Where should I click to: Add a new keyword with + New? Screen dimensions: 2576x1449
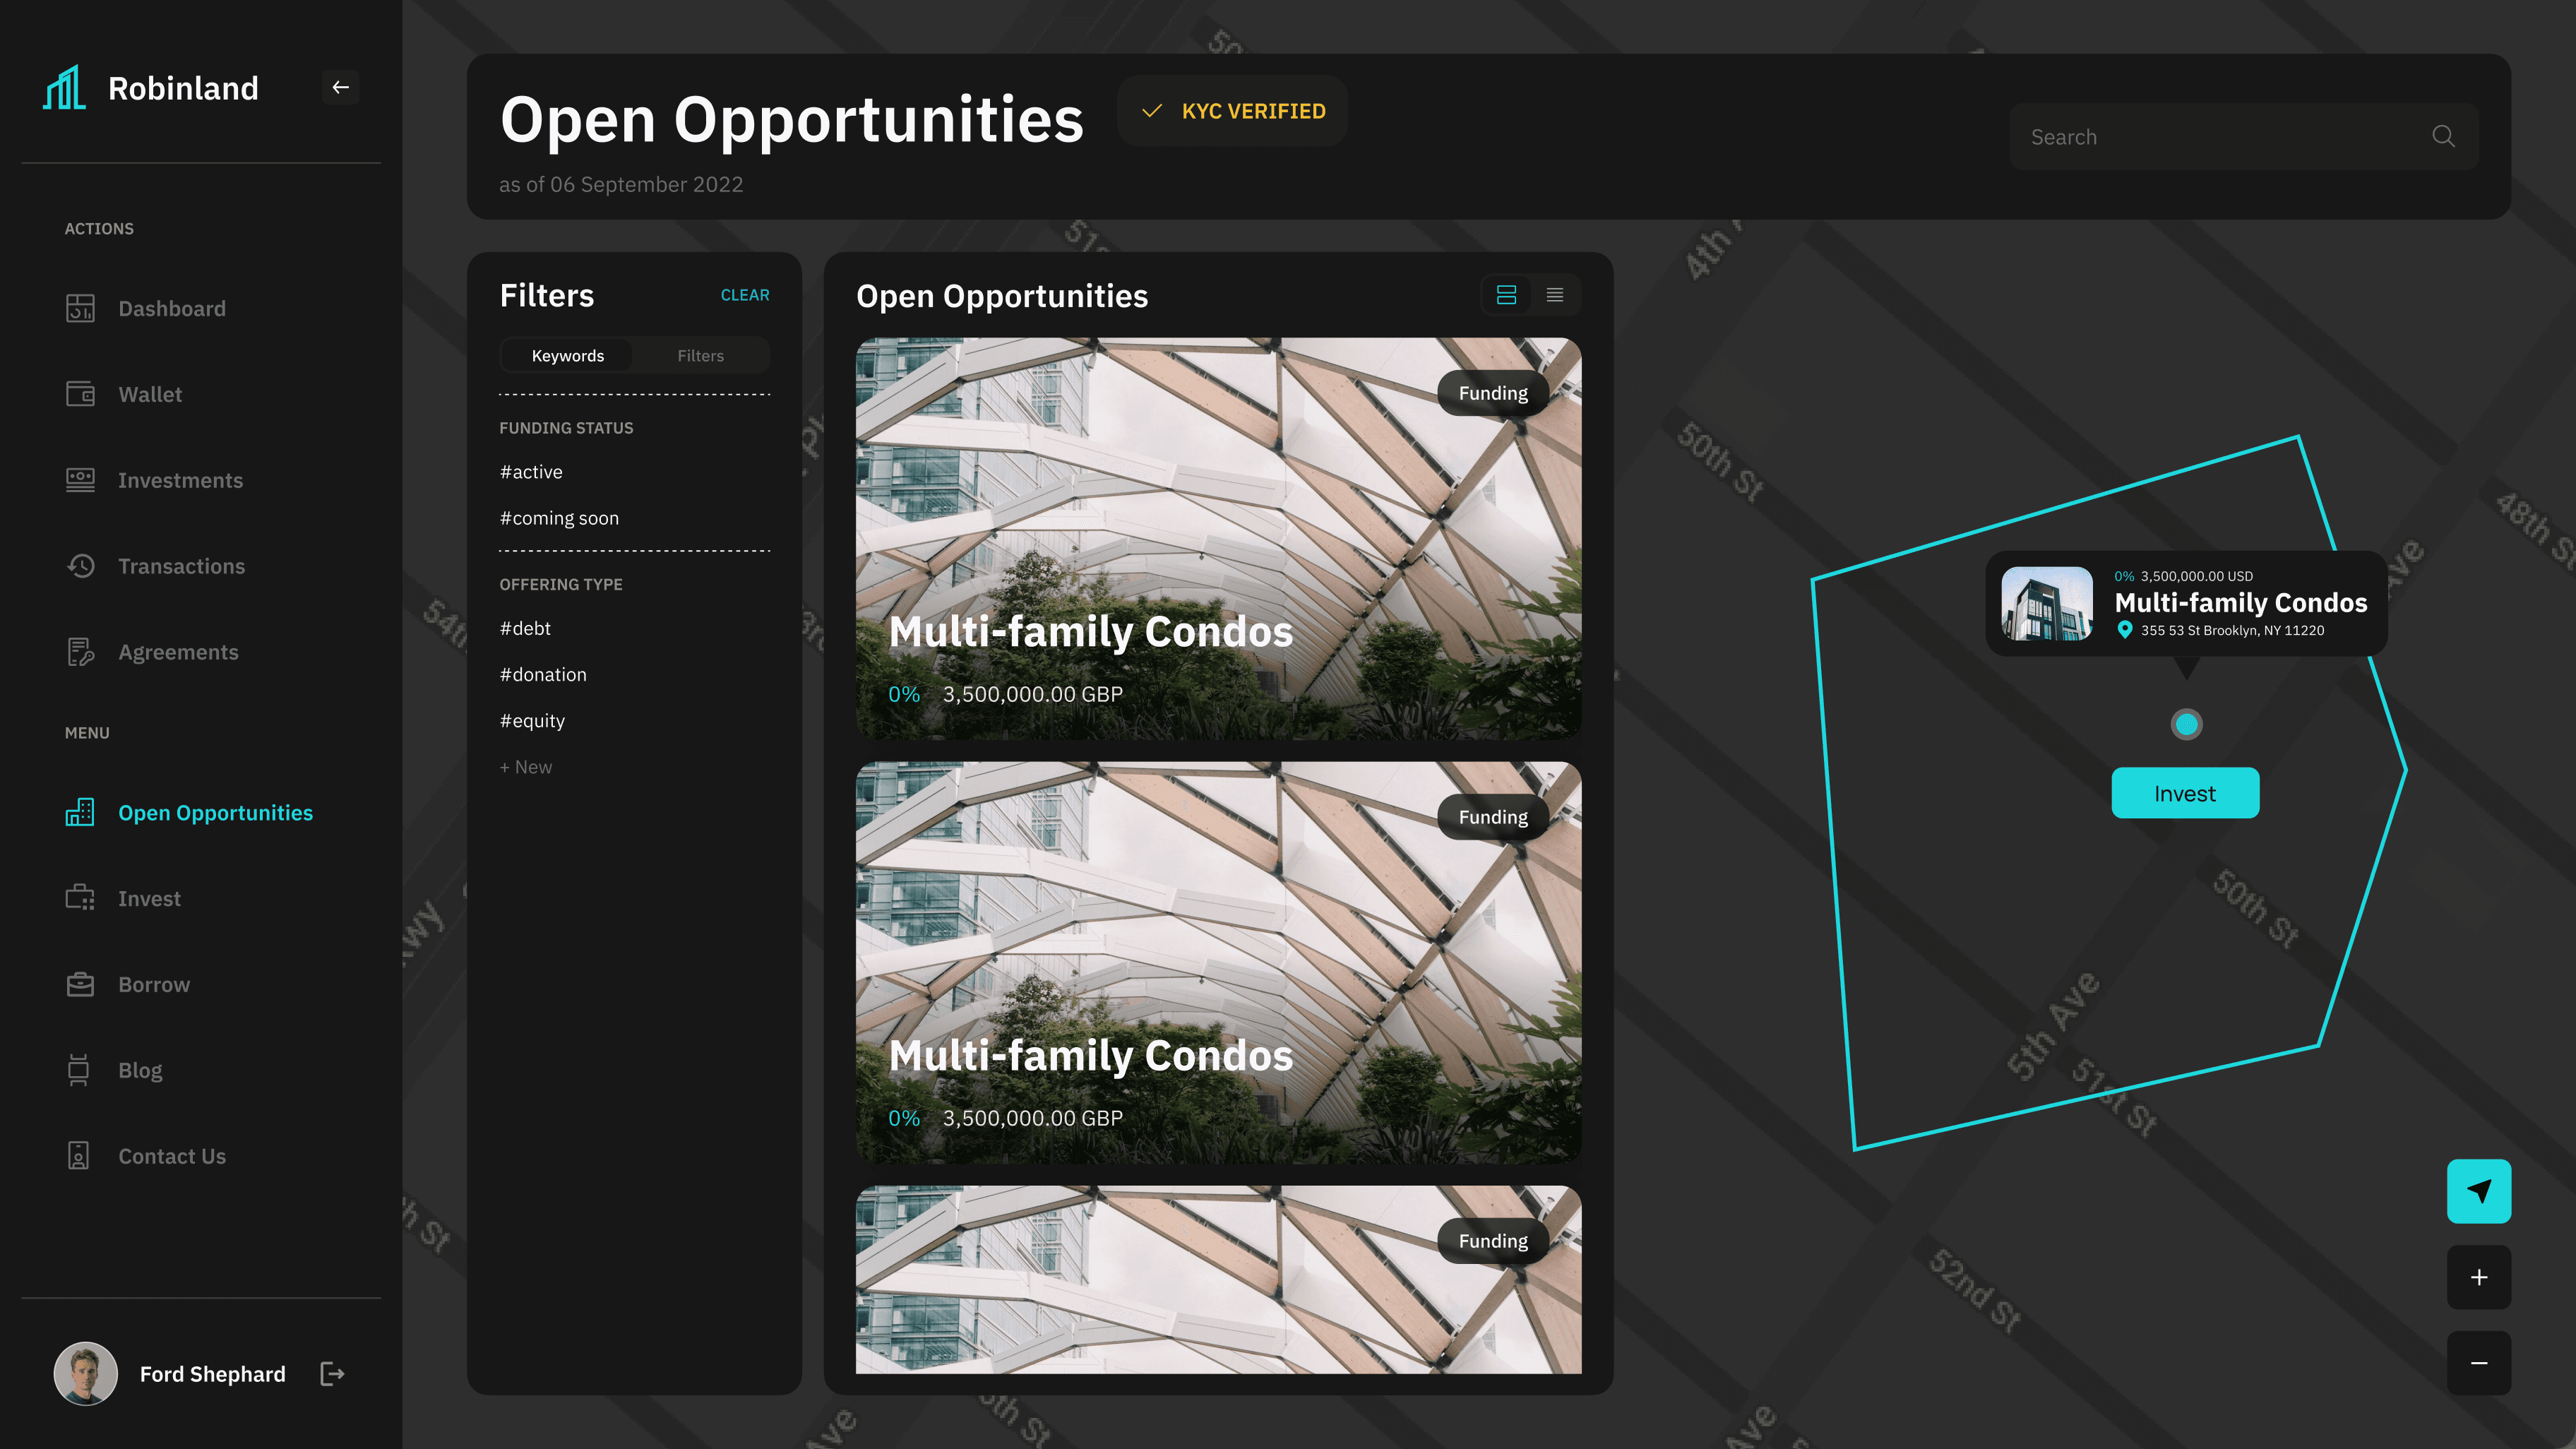point(526,767)
